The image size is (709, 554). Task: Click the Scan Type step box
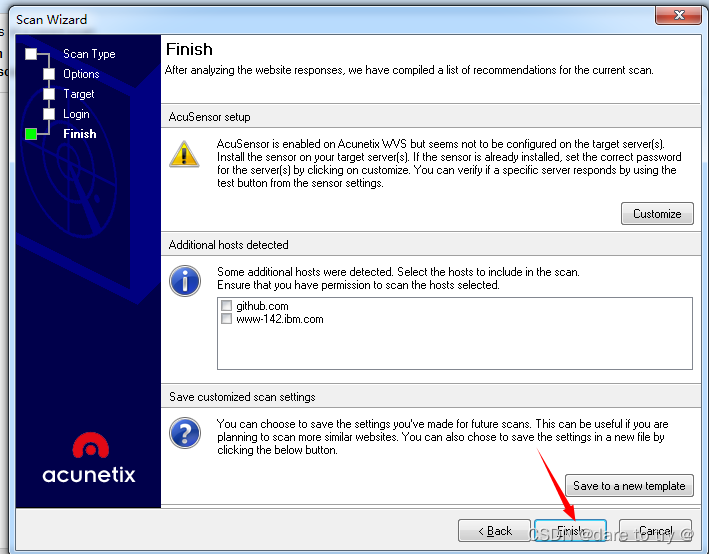coord(31,54)
